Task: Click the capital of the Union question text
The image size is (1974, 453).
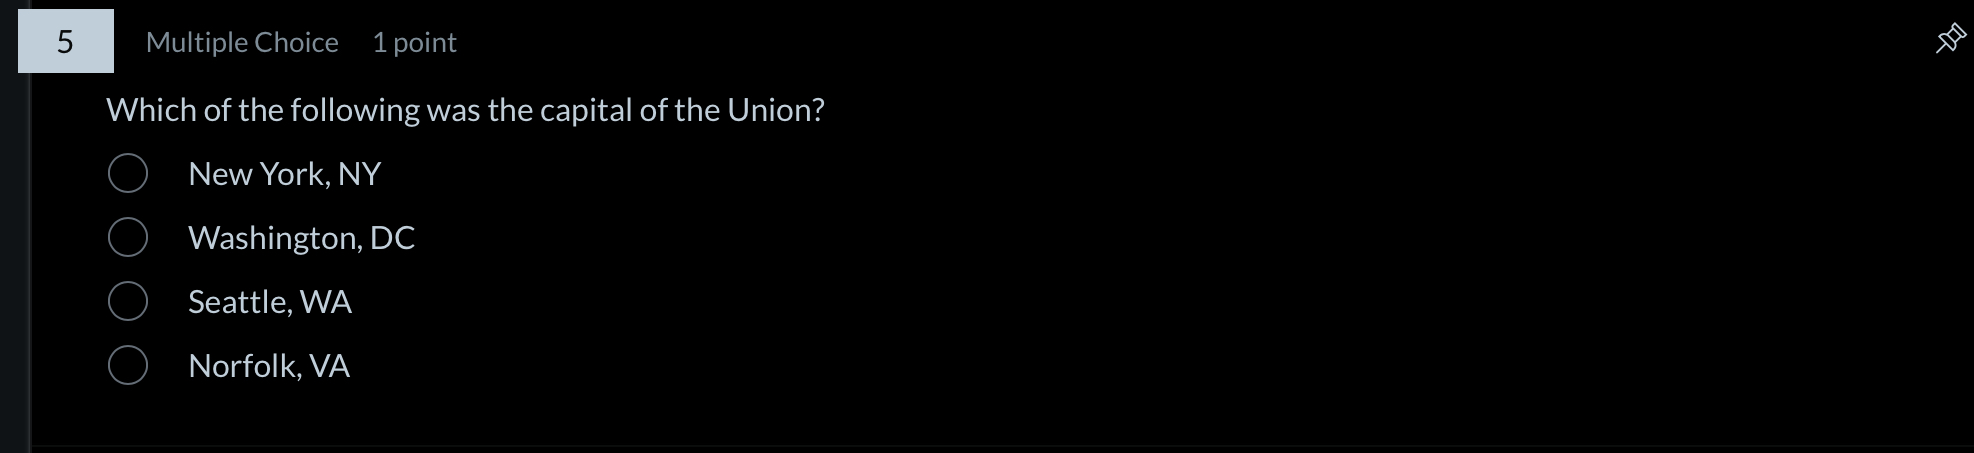Action: (x=466, y=110)
